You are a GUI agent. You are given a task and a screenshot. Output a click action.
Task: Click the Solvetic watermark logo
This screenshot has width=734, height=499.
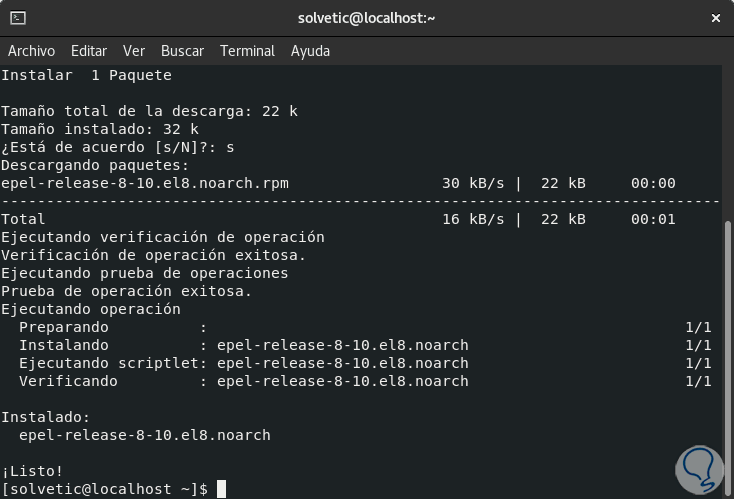coord(693,468)
